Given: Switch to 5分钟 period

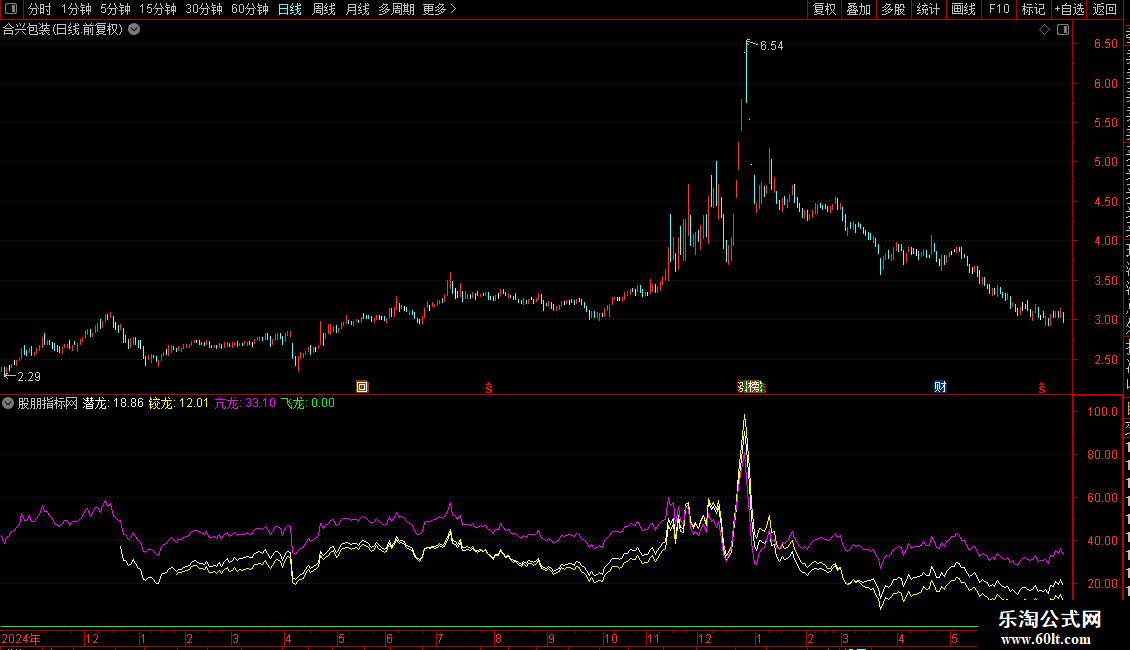Looking at the screenshot, I should [x=115, y=9].
